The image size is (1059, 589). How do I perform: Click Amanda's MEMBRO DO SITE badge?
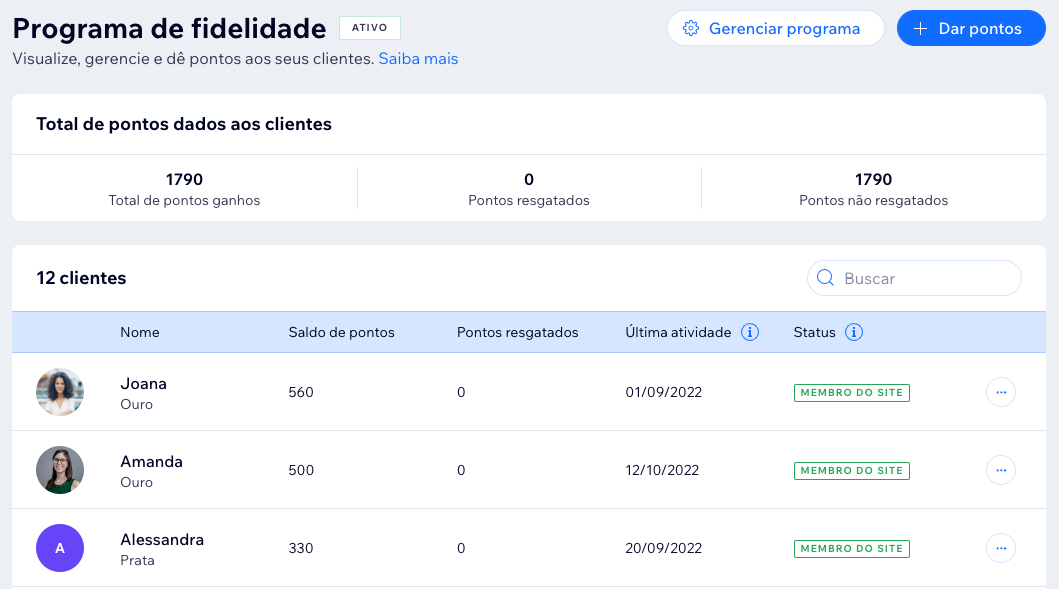(851, 470)
